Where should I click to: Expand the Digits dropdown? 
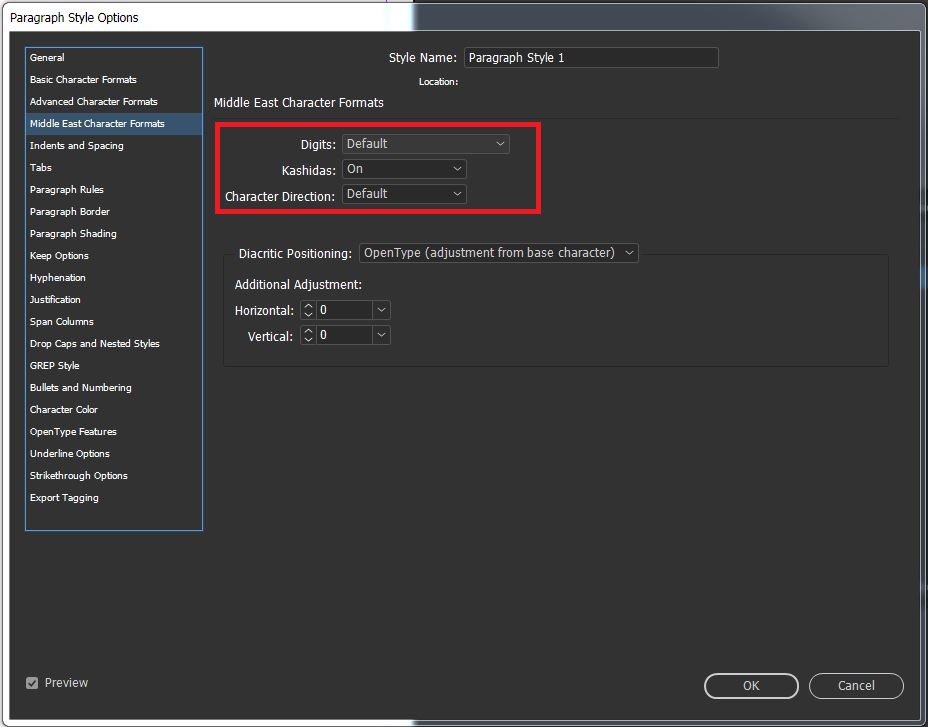pyautogui.click(x=426, y=144)
